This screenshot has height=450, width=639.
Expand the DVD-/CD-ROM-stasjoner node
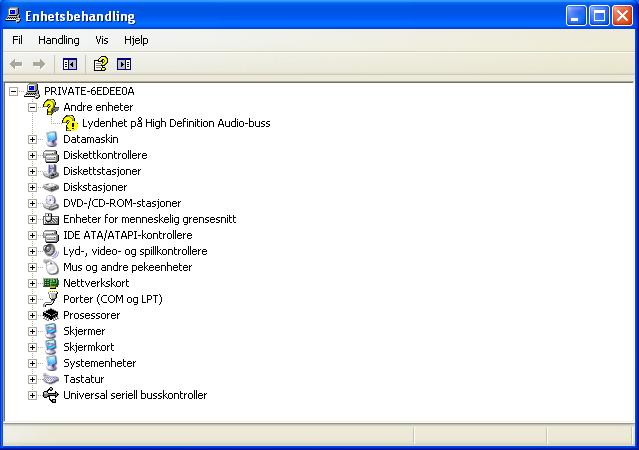click(x=32, y=203)
